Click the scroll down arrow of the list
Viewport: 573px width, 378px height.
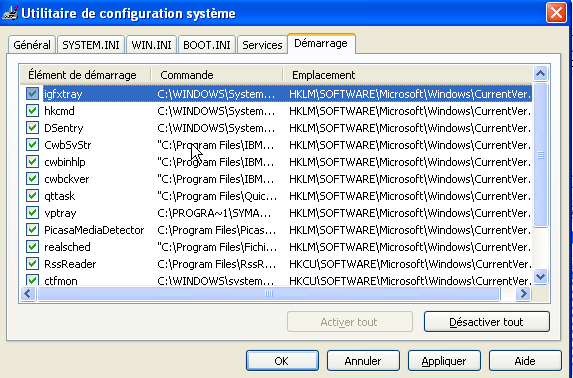point(540,276)
